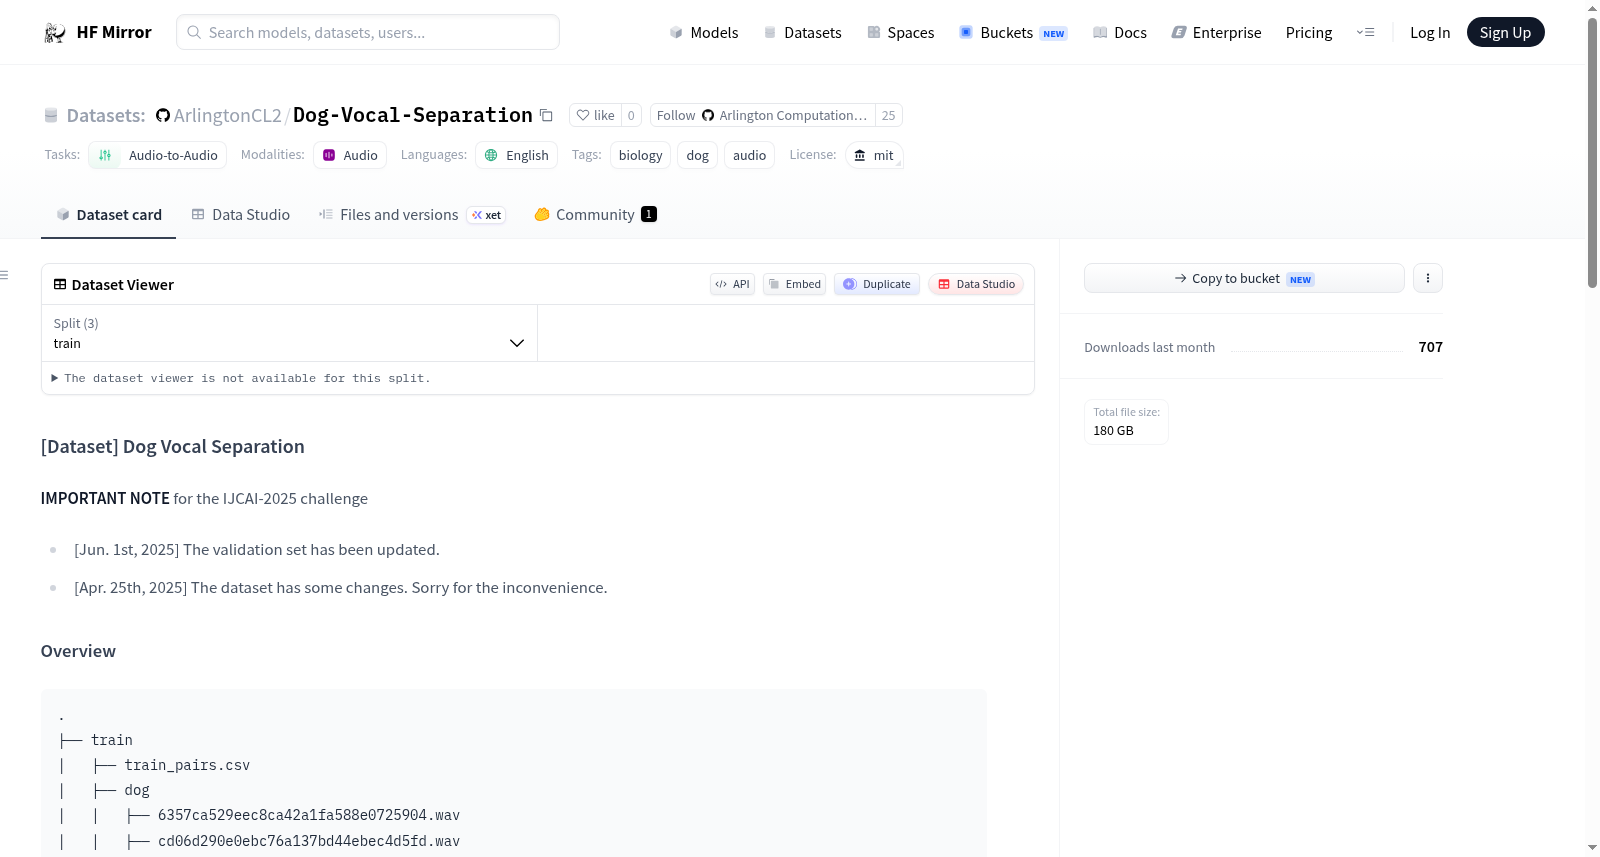Screen dimensions: 1600x857
Task: Search models, datasets, users field
Action: click(x=368, y=32)
